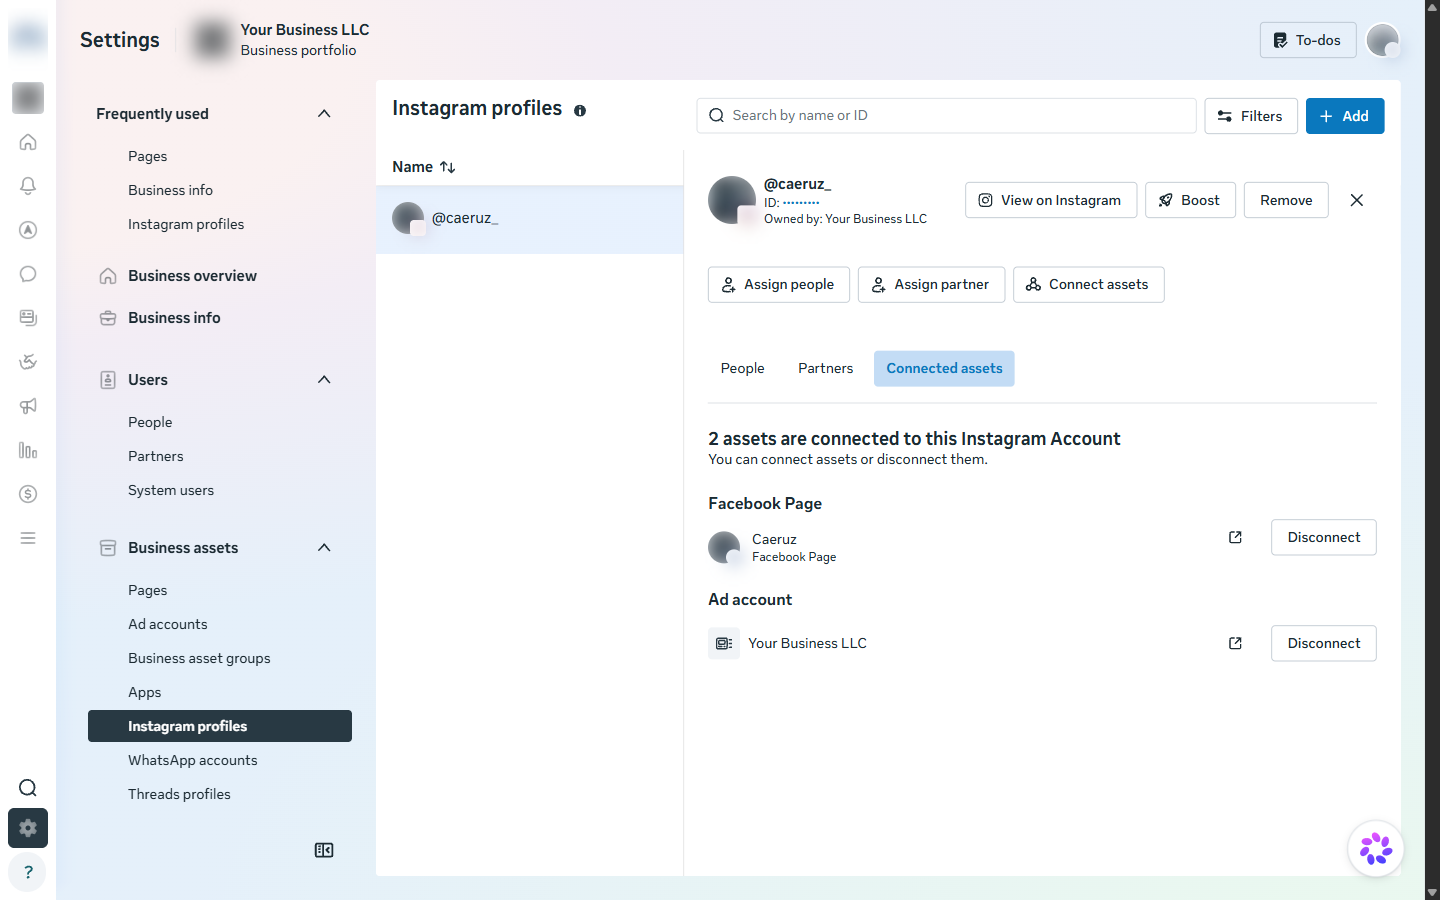Open the Billing dollar icon
This screenshot has width=1440, height=900.
pos(28,494)
